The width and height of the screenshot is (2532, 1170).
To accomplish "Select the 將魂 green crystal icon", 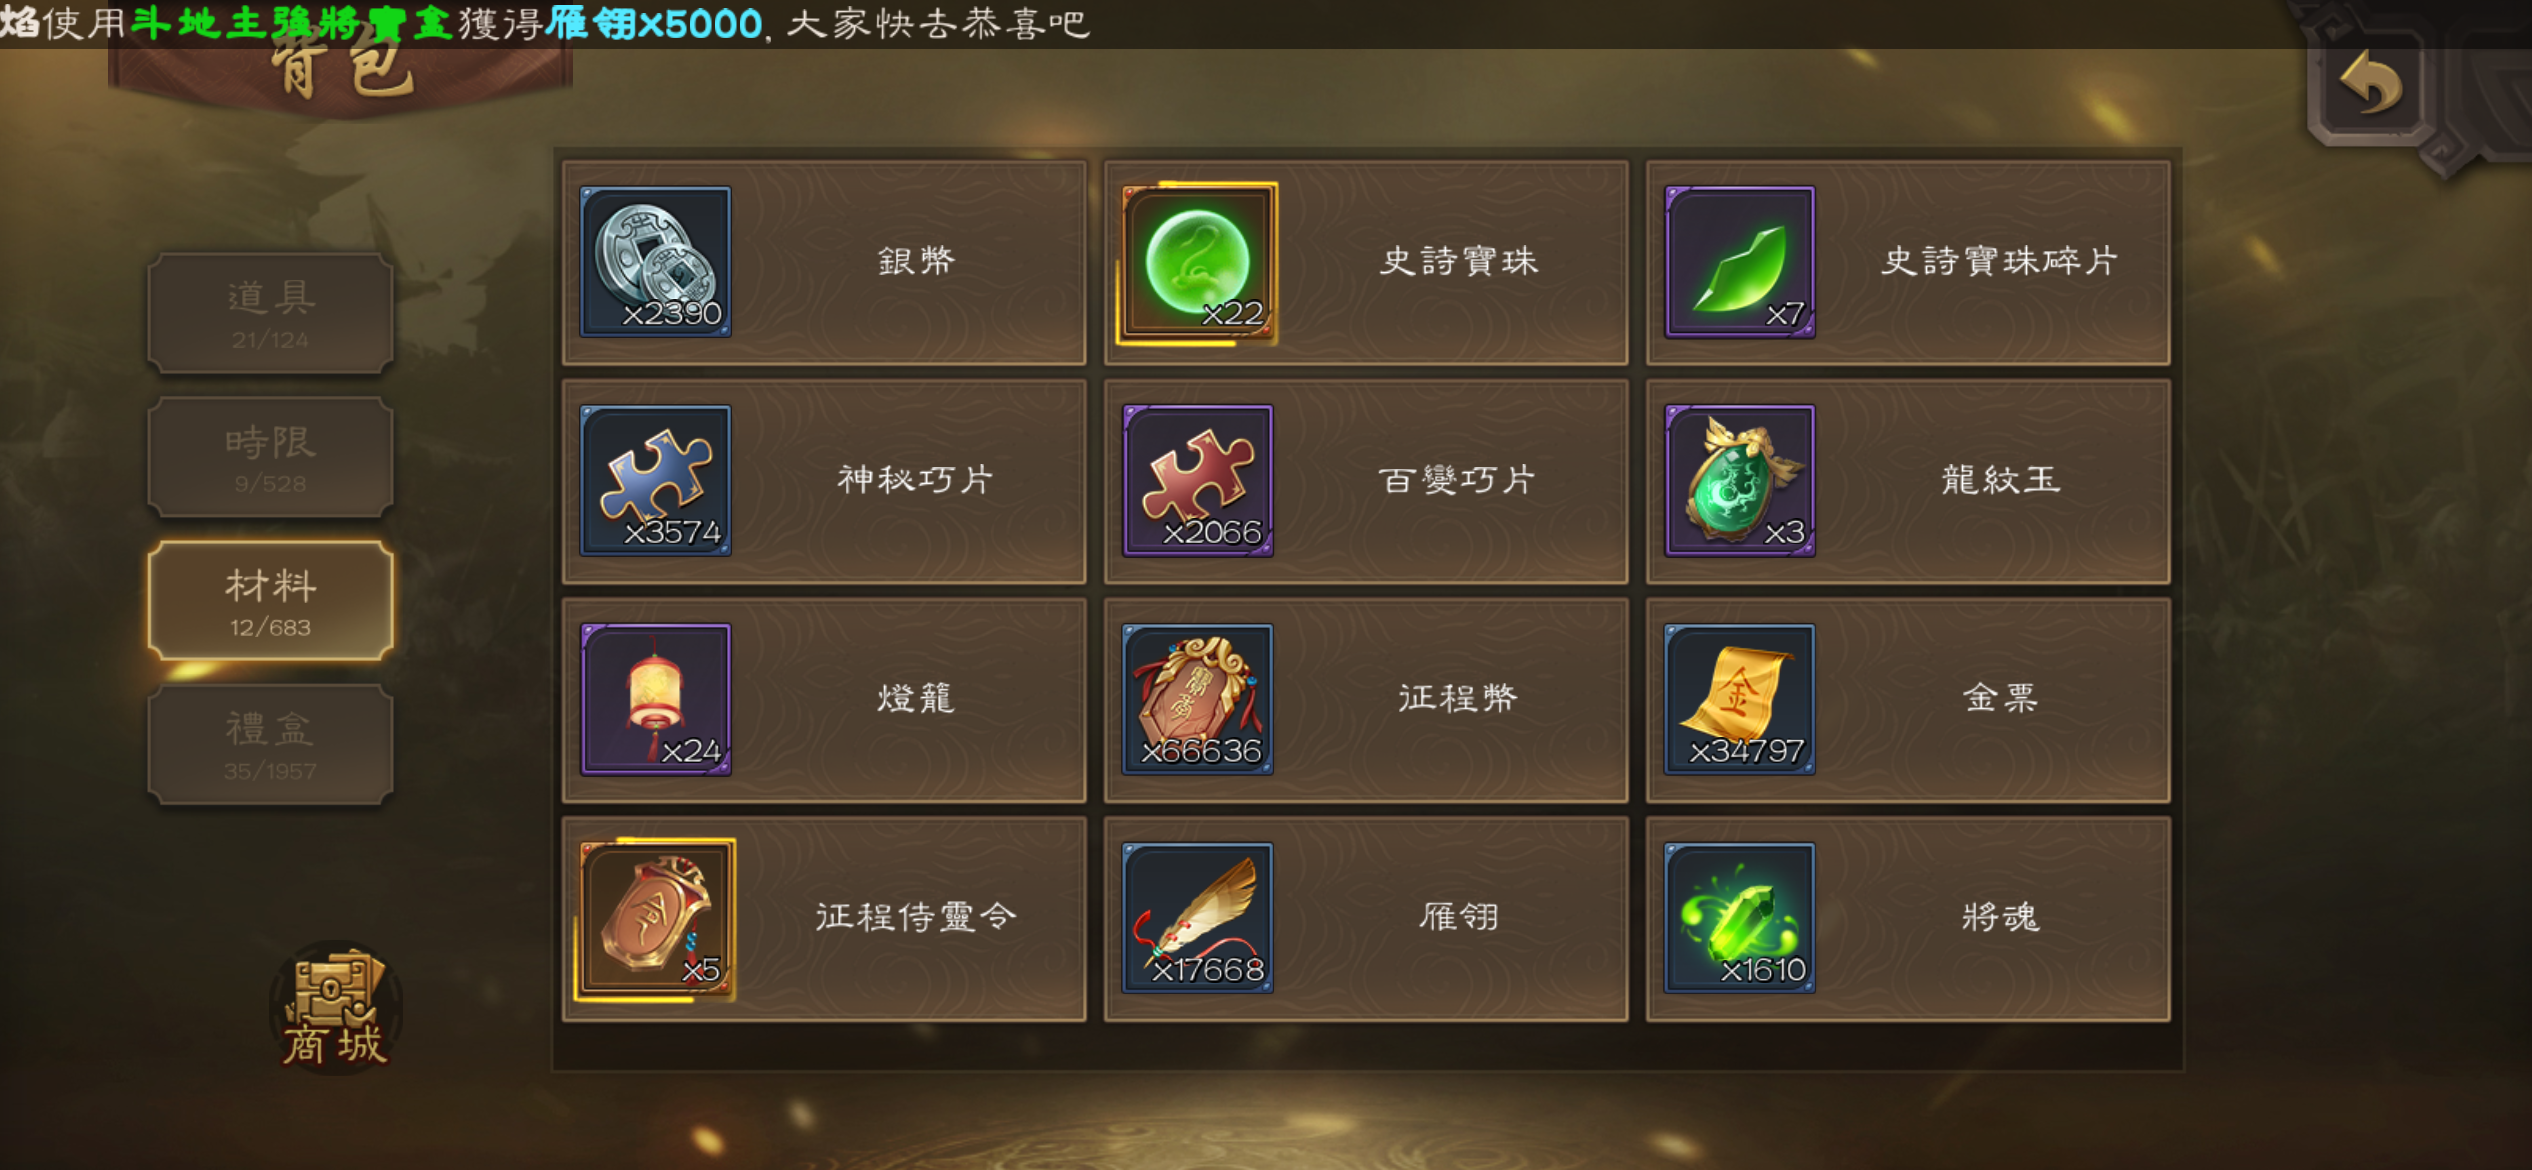I will pos(1739,918).
